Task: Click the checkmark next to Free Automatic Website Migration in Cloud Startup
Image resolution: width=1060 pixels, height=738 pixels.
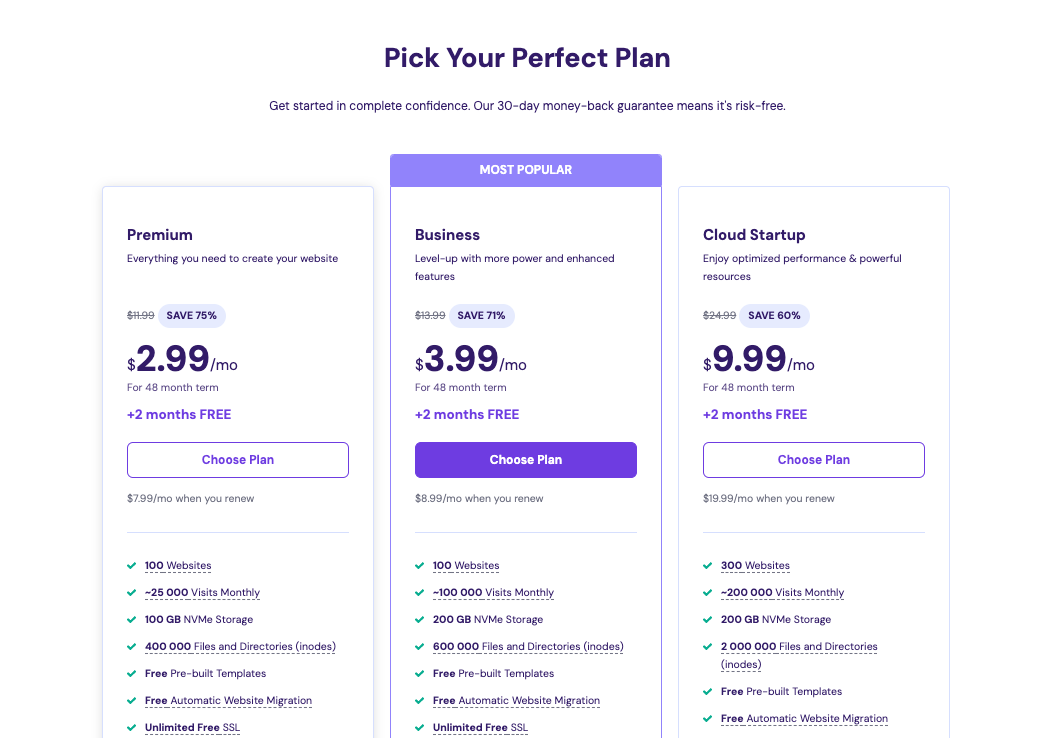Action: (x=707, y=718)
